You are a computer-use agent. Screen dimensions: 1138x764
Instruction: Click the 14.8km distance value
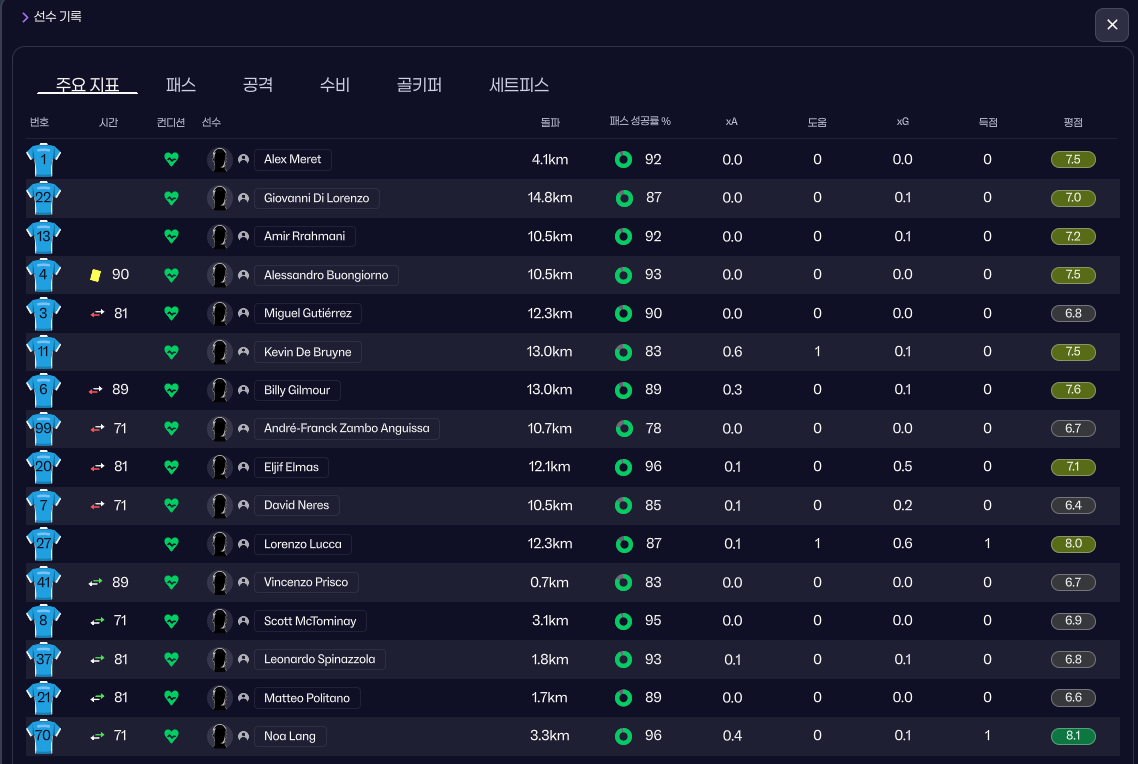pyautogui.click(x=549, y=198)
